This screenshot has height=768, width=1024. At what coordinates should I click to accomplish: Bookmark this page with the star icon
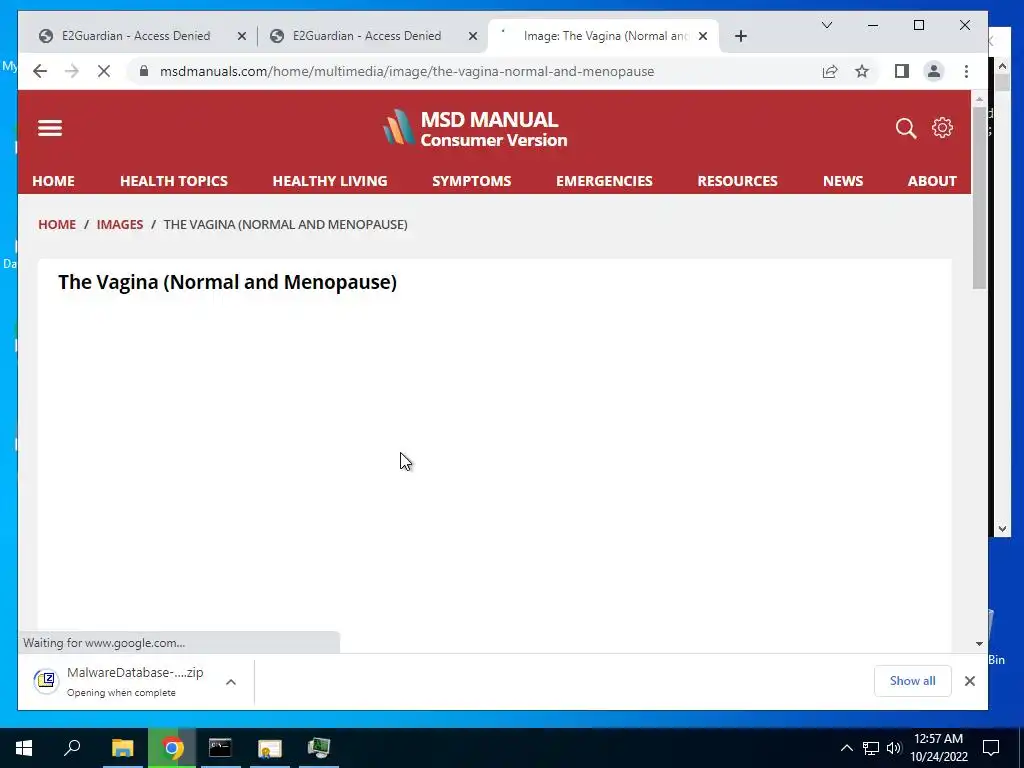point(862,71)
